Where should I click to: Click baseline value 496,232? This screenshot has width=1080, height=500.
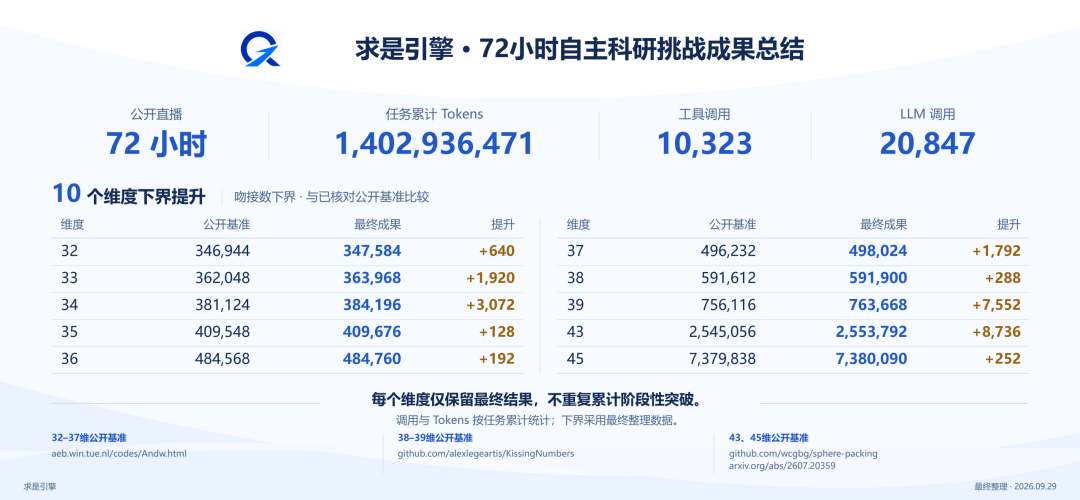(729, 251)
